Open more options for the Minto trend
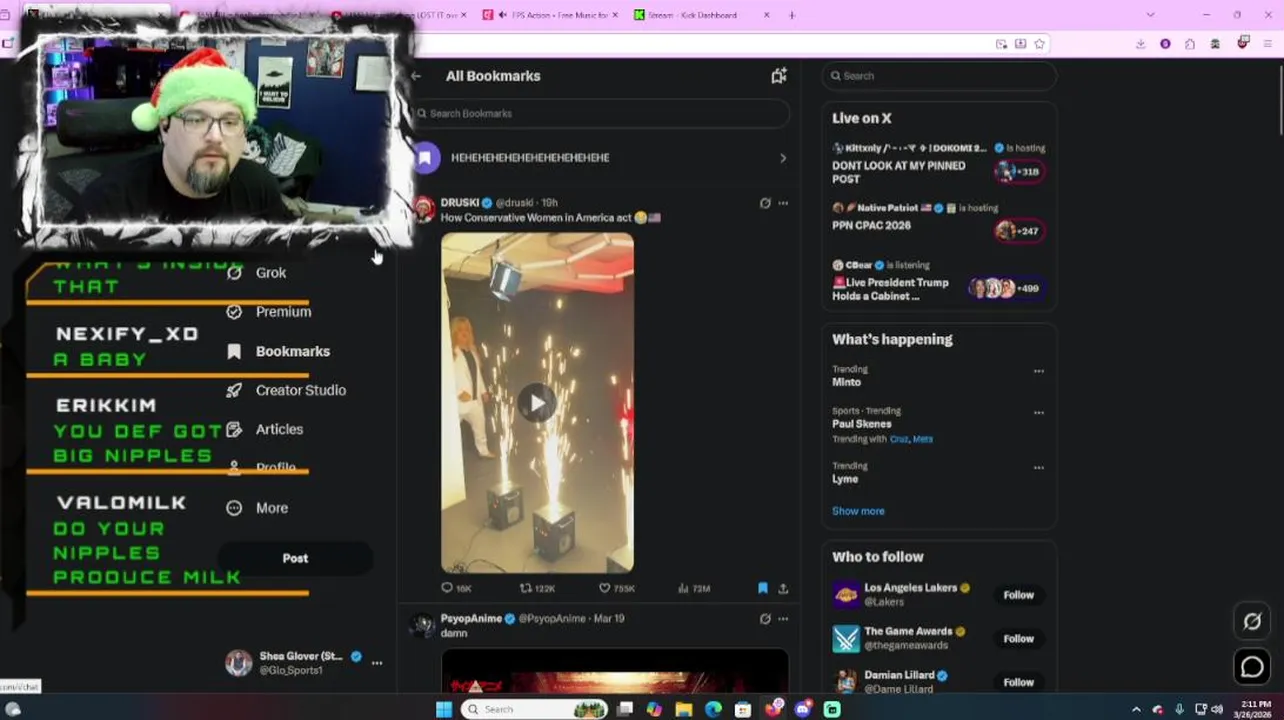Image resolution: width=1284 pixels, height=720 pixels. [x=1039, y=371]
